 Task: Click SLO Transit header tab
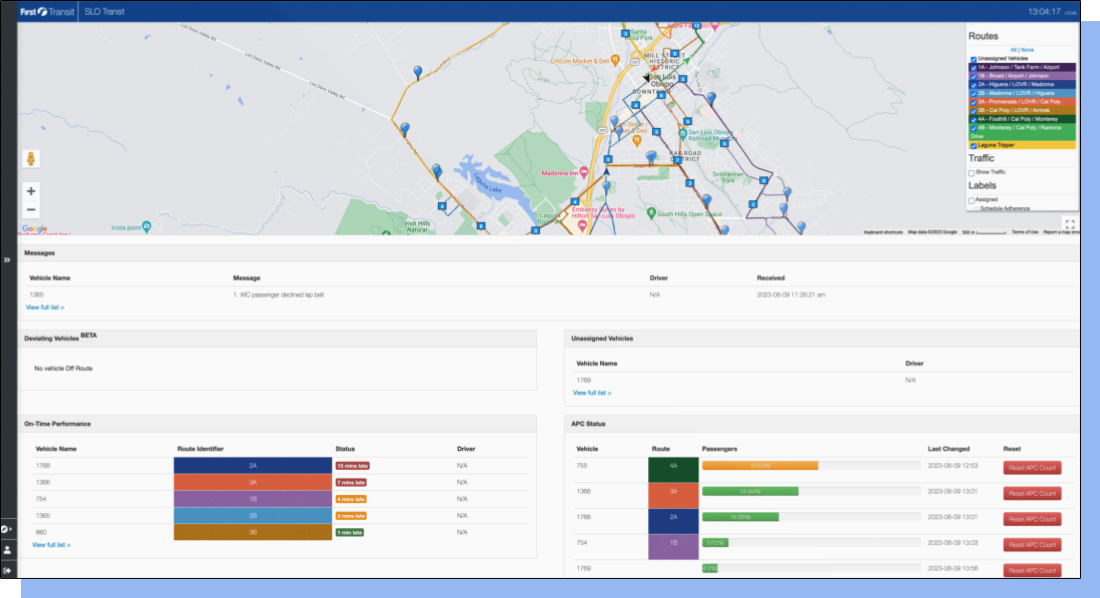[x=105, y=11]
